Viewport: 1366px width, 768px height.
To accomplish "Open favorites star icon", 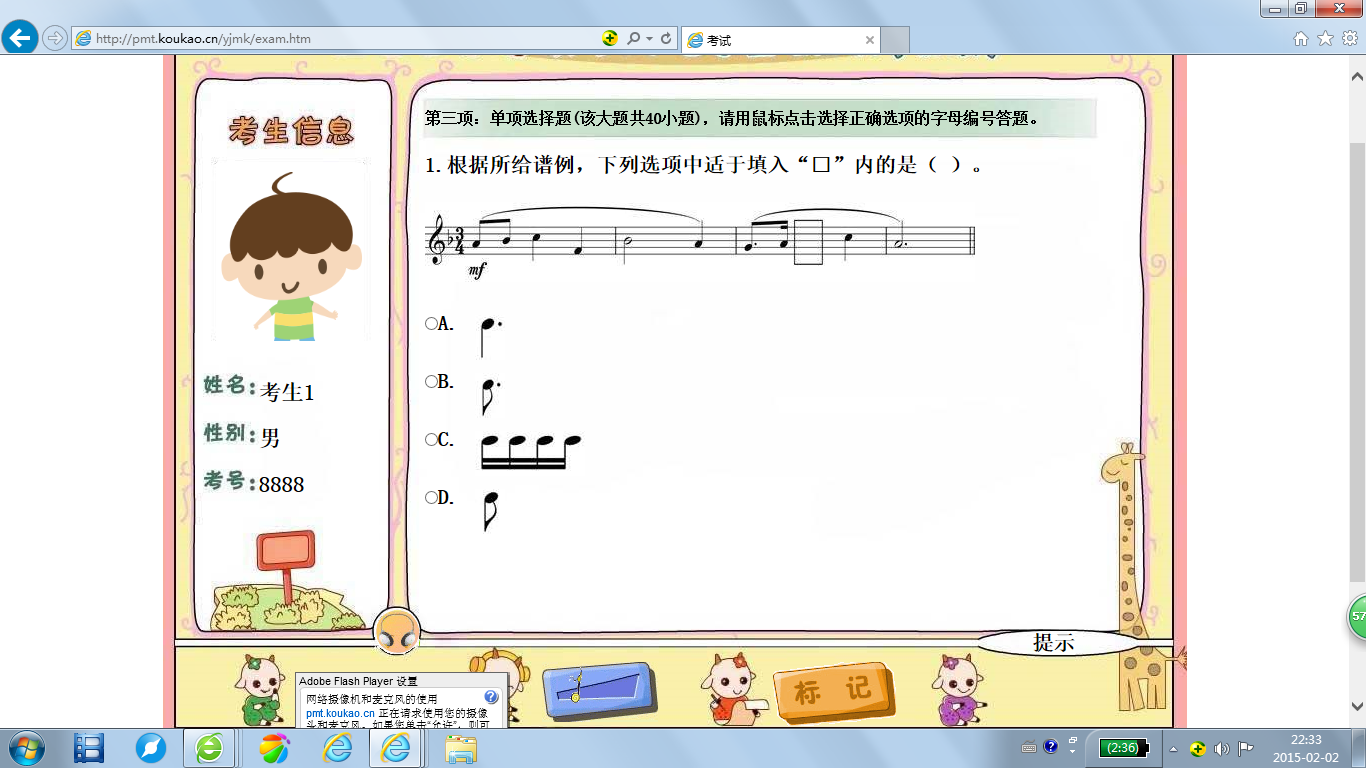I will [1325, 39].
